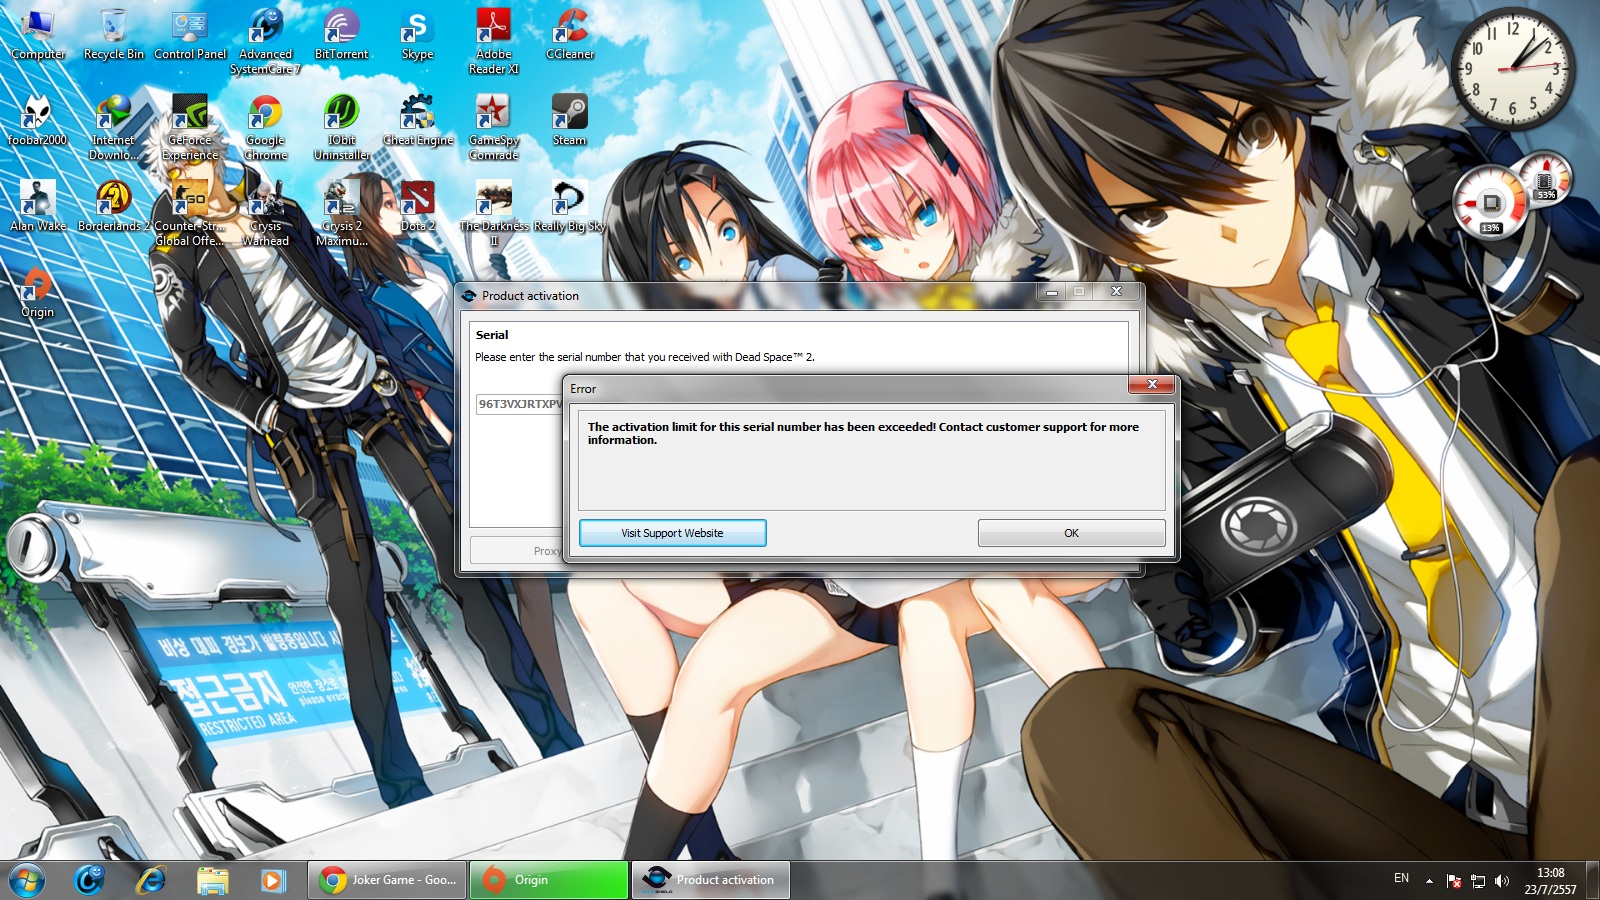Viewport: 1600px width, 900px height.
Task: Click the serial number input field
Action: tap(520, 404)
